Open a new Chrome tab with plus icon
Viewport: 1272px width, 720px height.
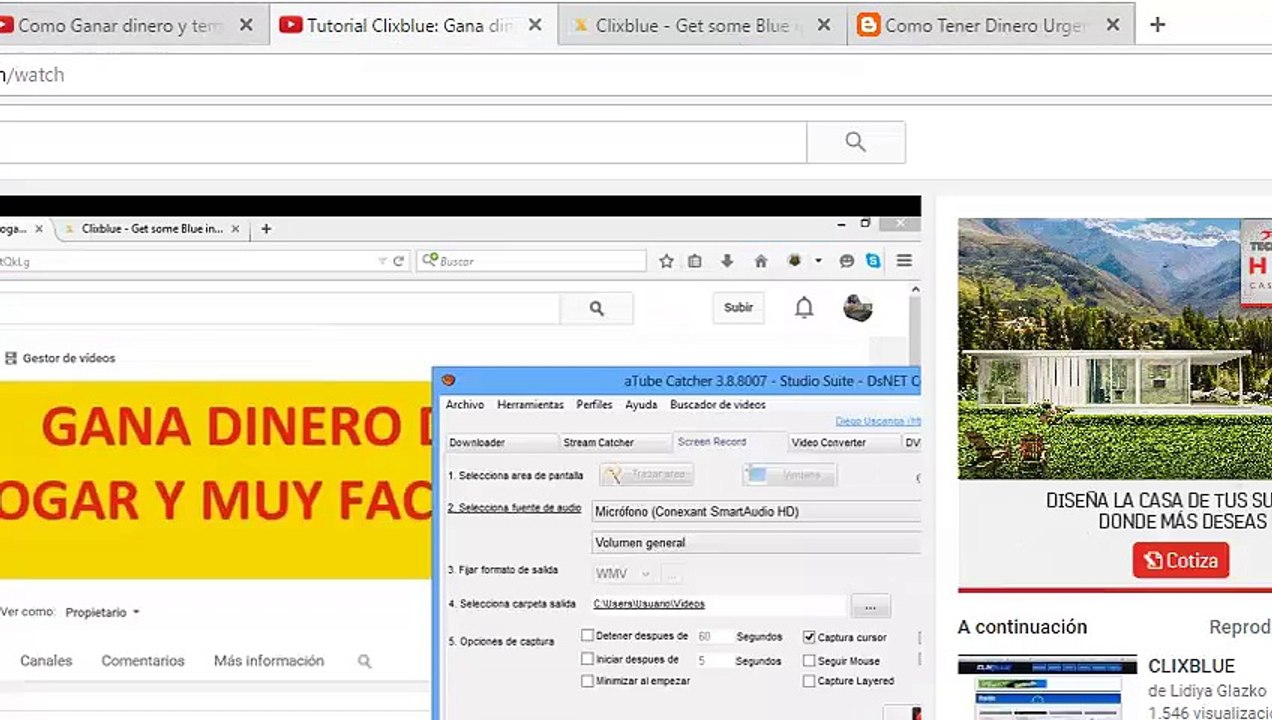(1157, 25)
